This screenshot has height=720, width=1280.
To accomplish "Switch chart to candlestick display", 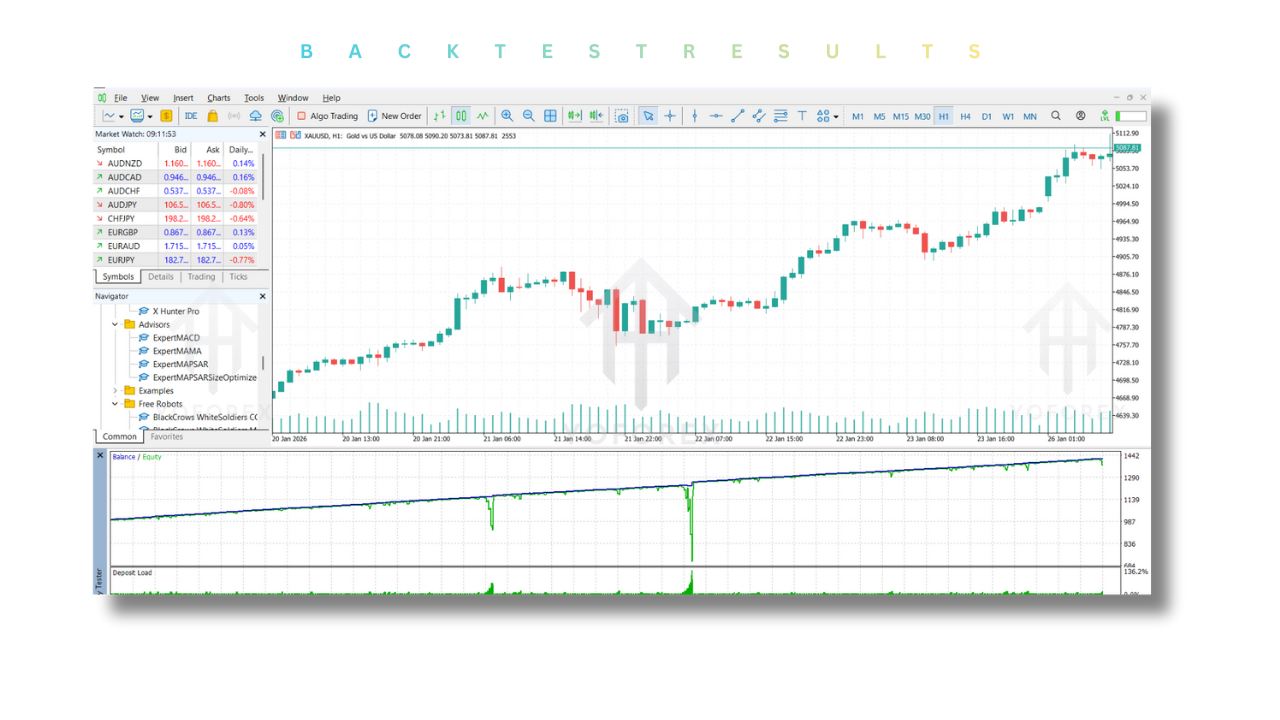I will (461, 116).
